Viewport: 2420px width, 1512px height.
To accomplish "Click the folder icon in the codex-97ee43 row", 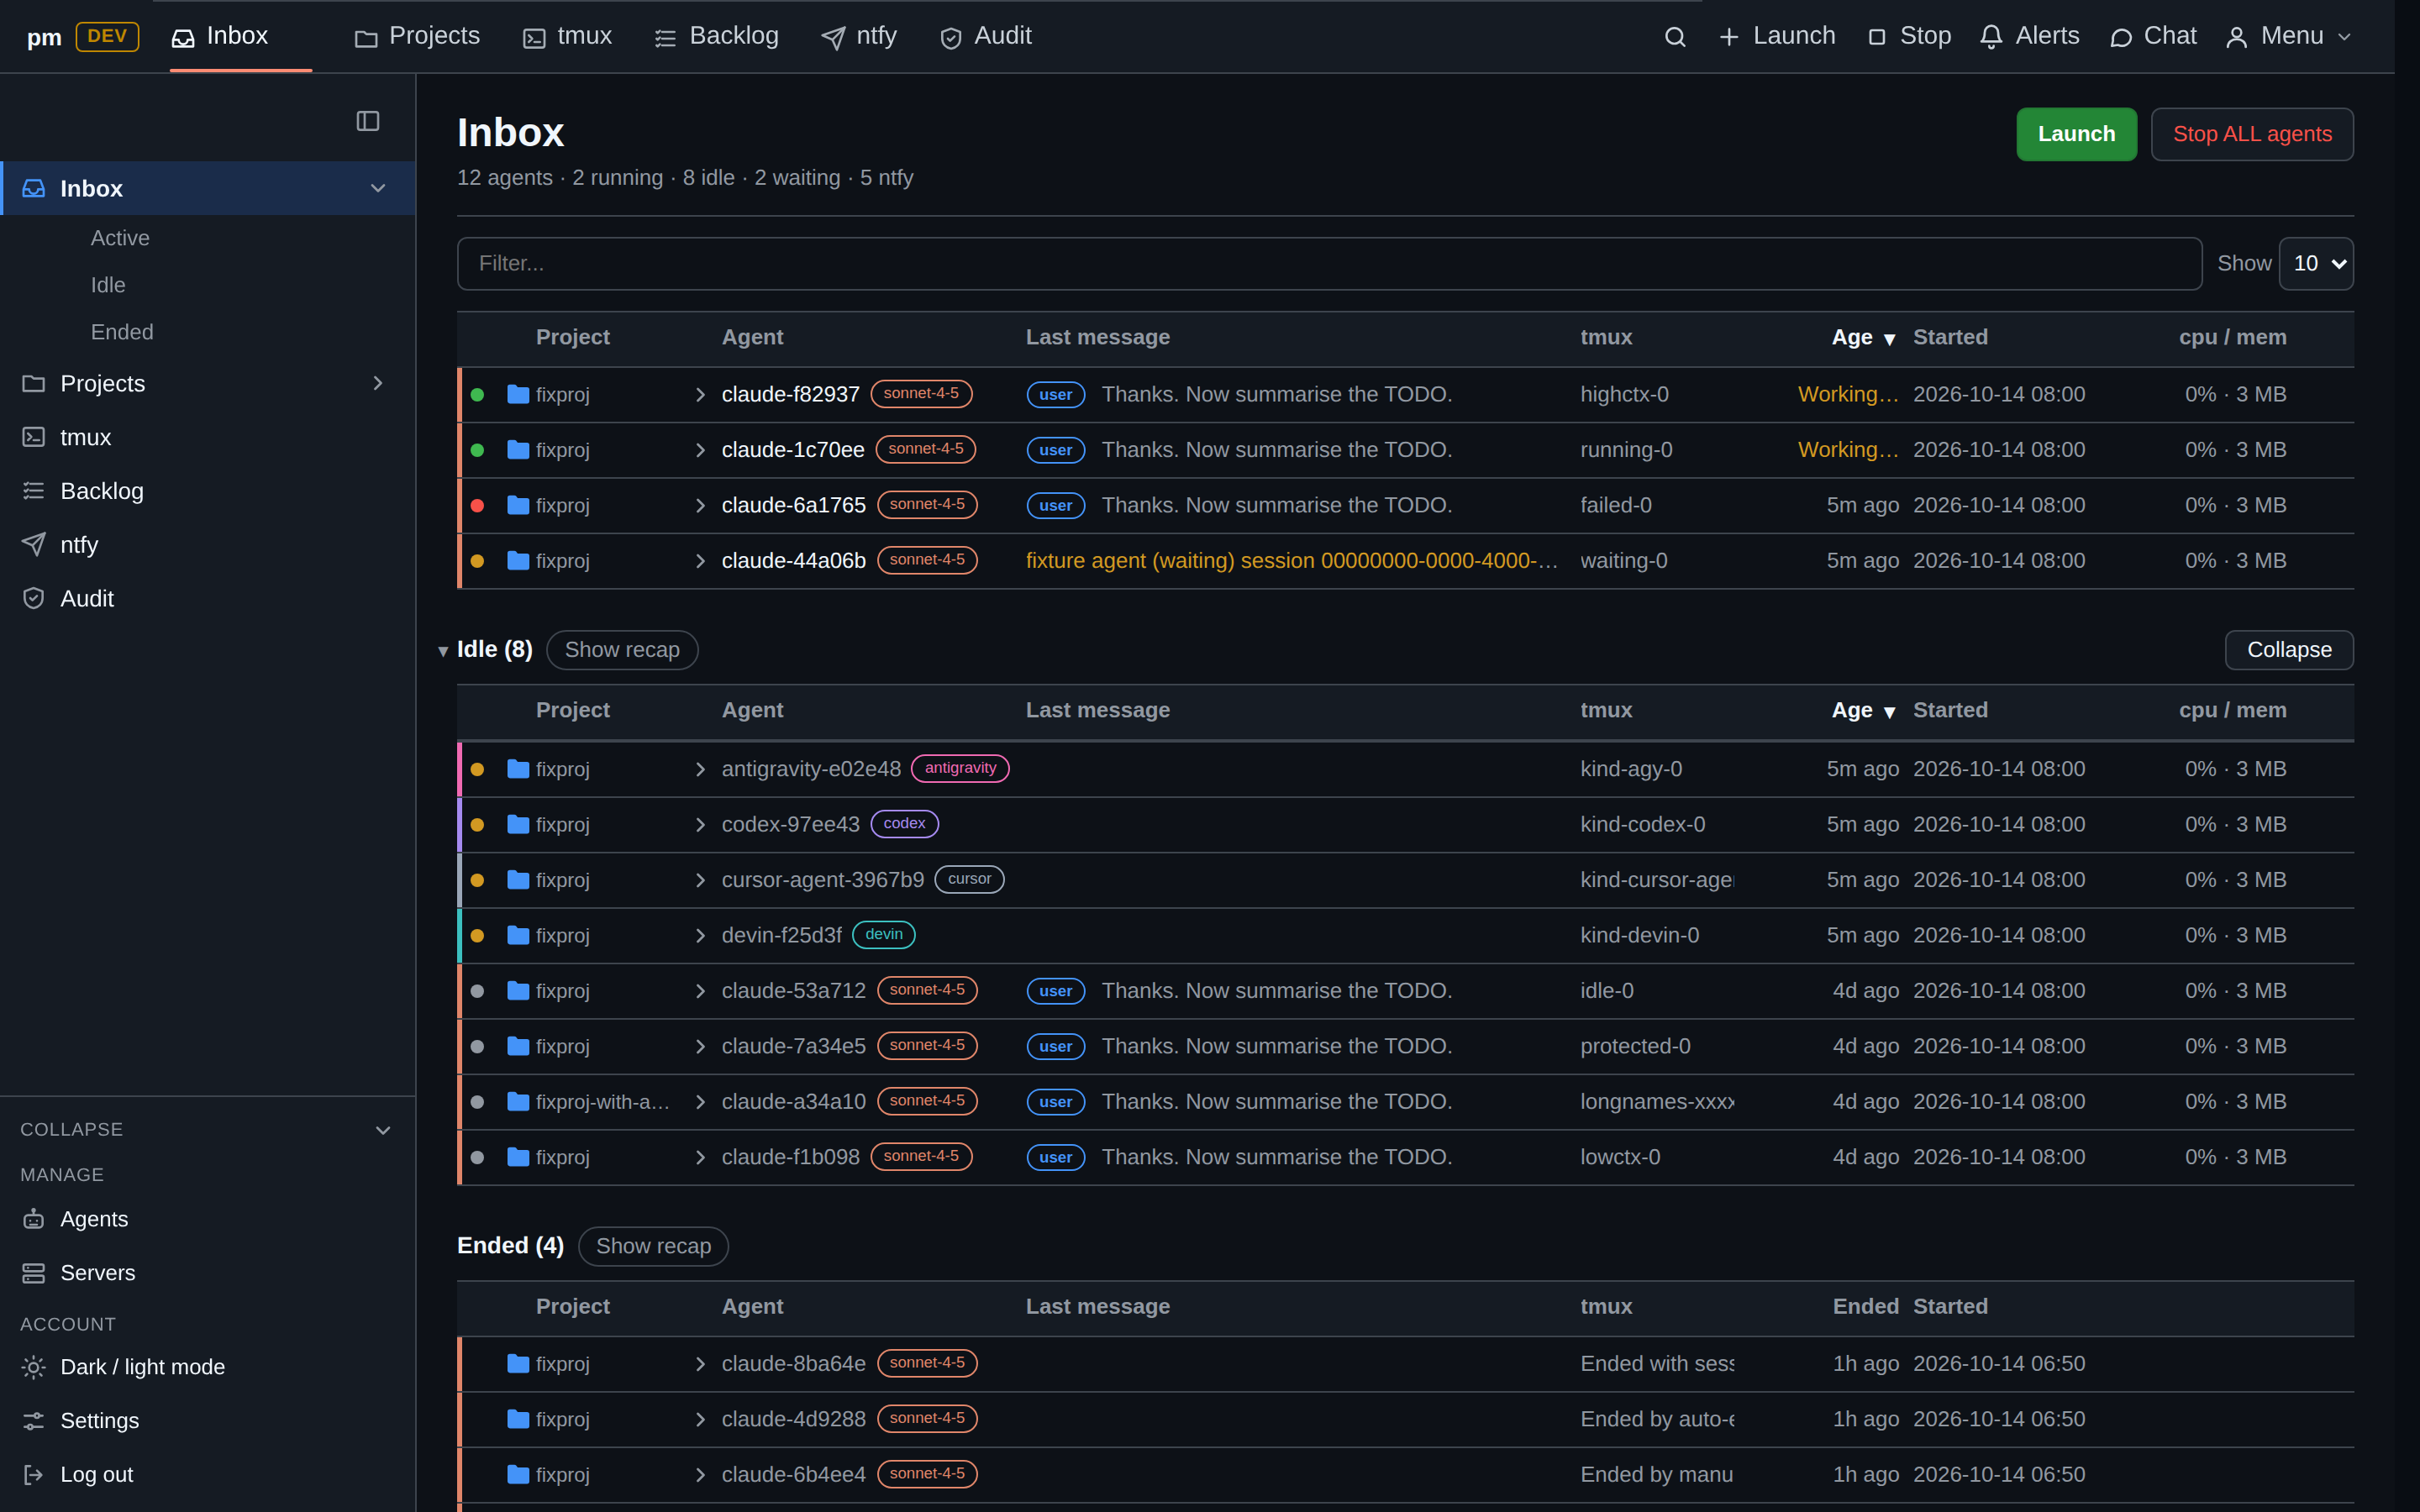I will [518, 824].
